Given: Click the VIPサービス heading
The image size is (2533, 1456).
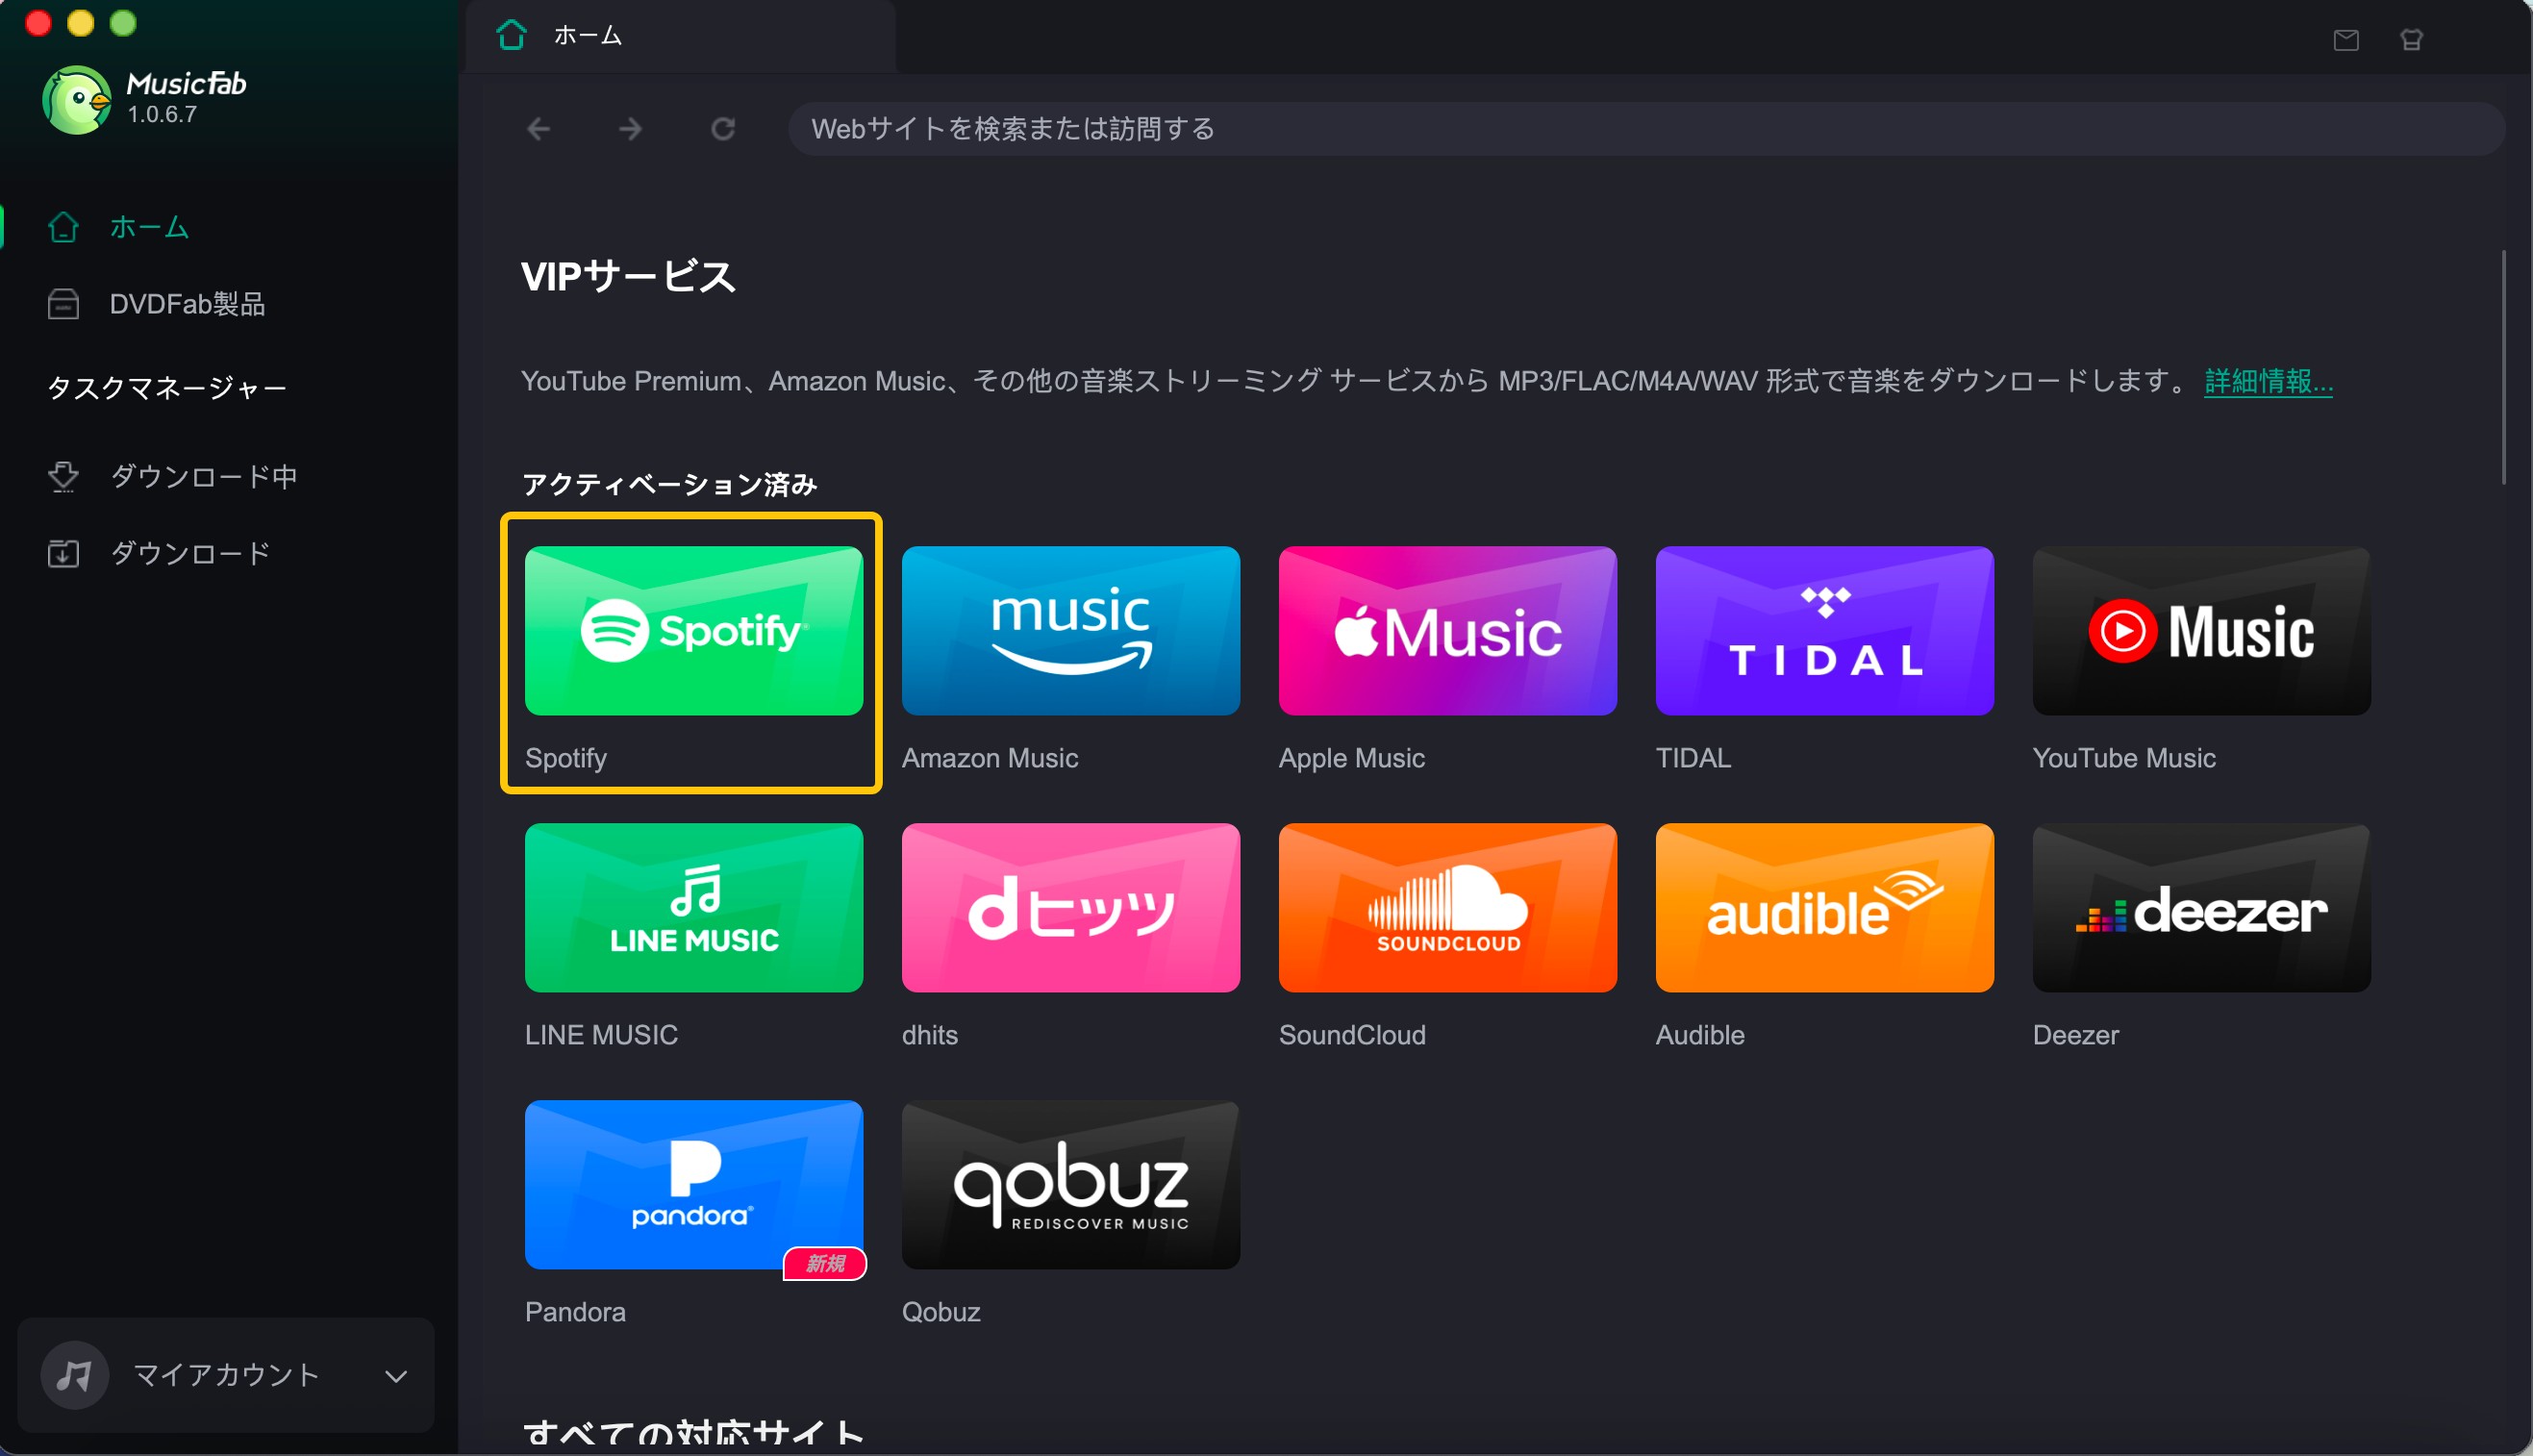Looking at the screenshot, I should 628,276.
